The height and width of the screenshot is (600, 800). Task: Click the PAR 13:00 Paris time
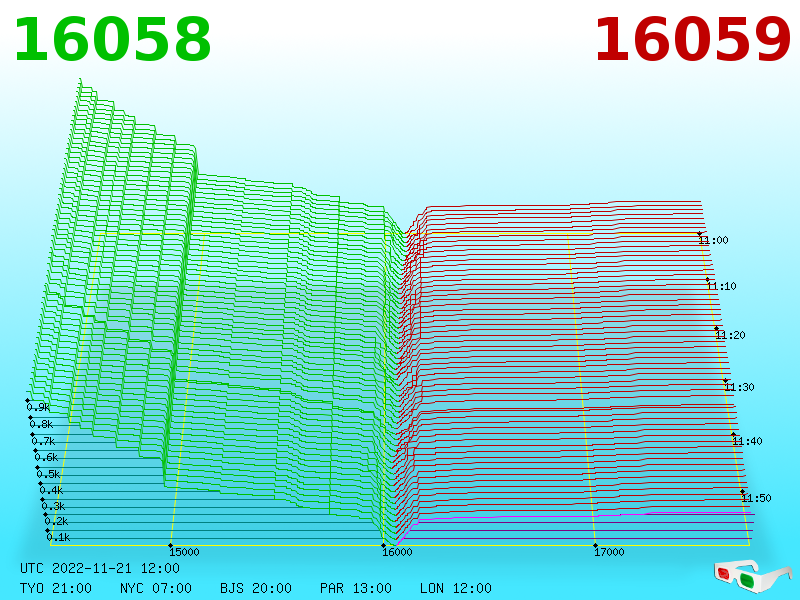click(356, 588)
